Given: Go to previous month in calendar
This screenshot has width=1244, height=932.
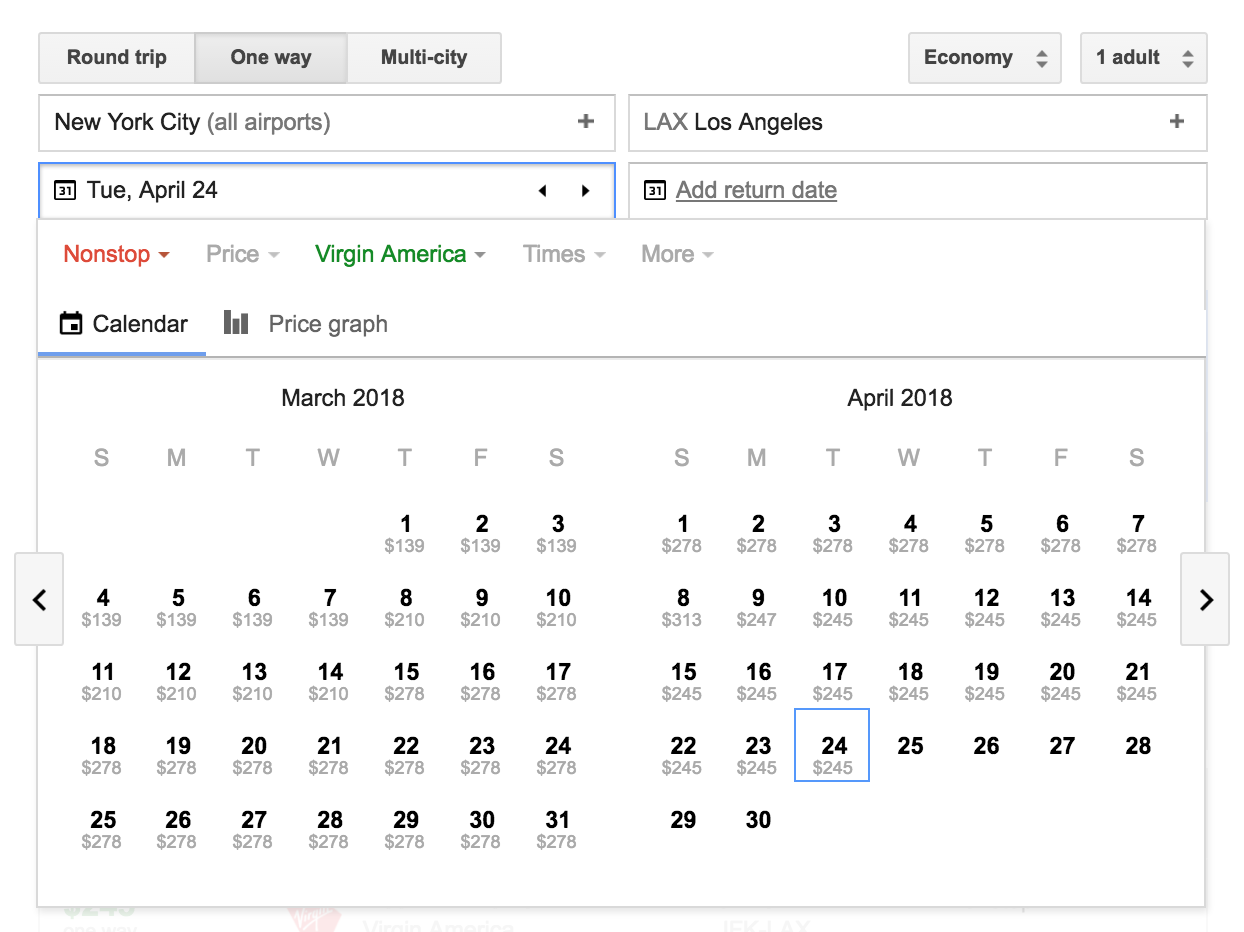Looking at the screenshot, I should pyautogui.click(x=39, y=600).
